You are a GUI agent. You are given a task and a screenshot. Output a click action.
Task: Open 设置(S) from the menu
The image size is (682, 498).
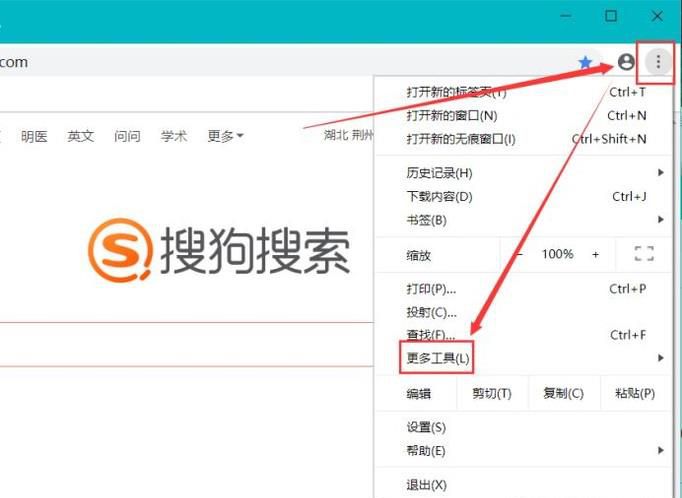(523, 428)
